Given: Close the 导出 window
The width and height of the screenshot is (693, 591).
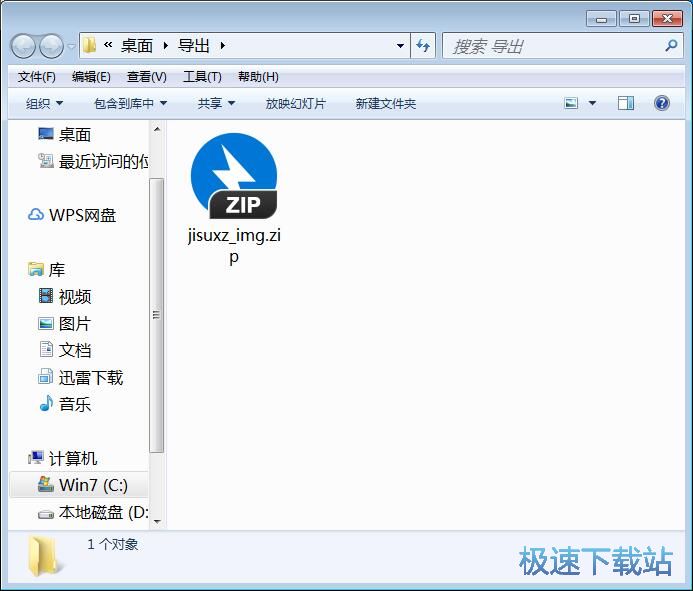Looking at the screenshot, I should (667, 19).
